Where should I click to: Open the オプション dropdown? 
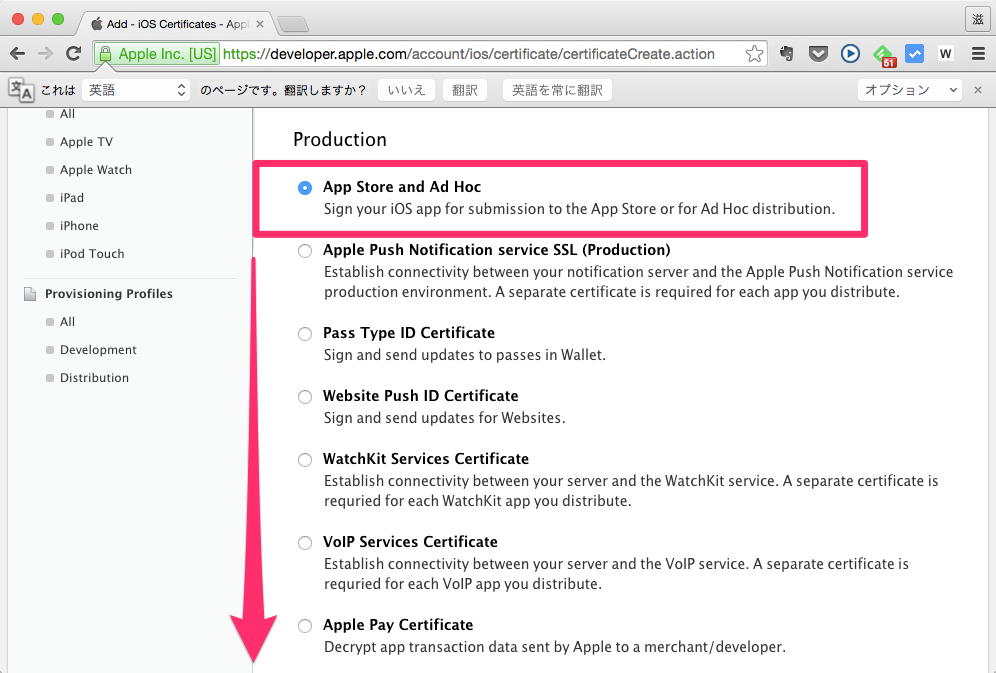[910, 90]
